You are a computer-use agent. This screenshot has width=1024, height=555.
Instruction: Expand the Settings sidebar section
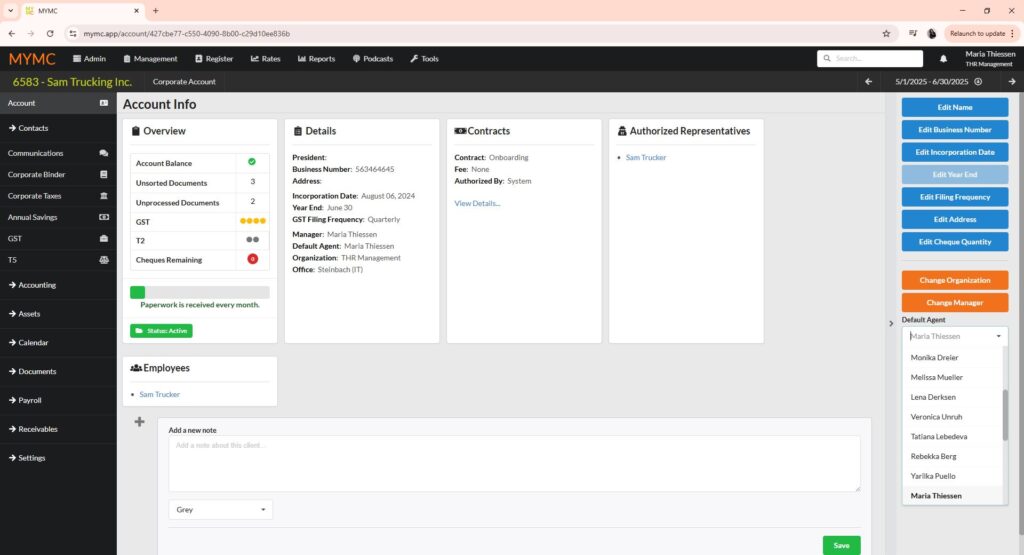click(58, 458)
